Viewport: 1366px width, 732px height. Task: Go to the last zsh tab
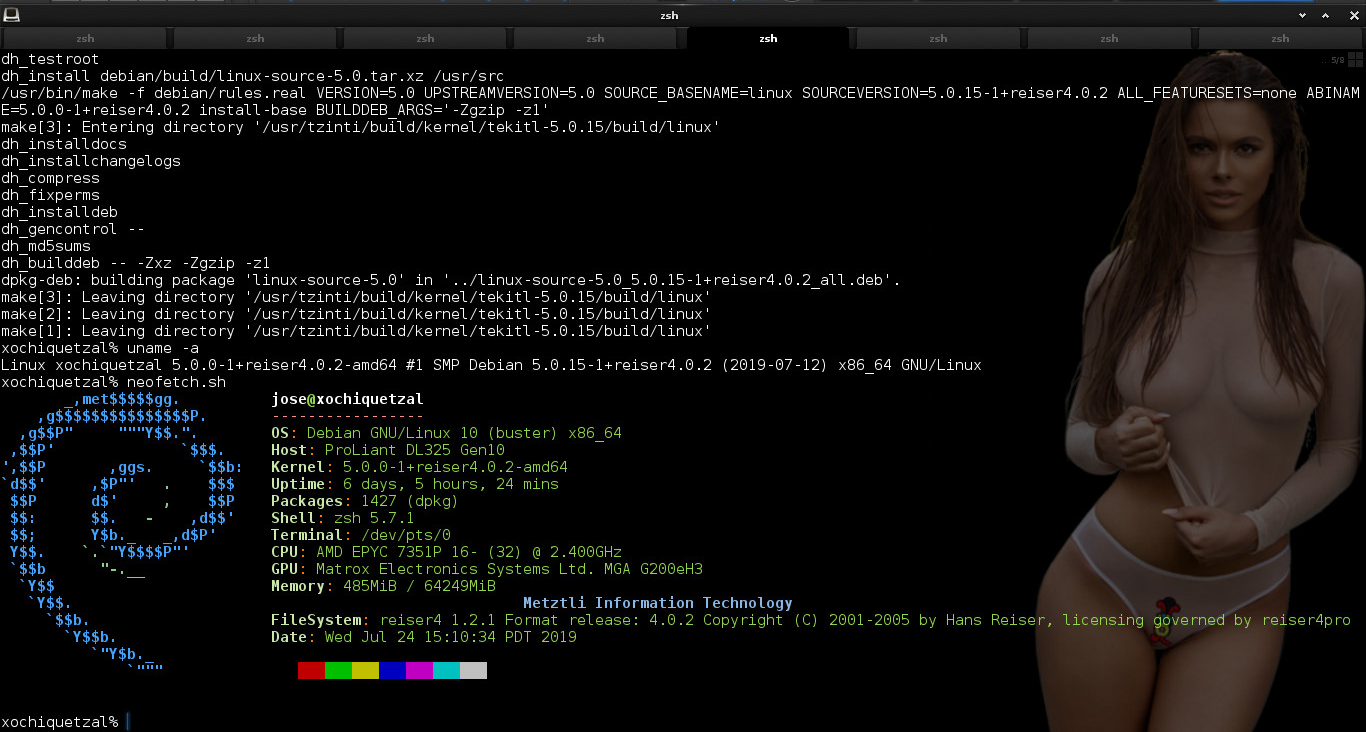coord(1280,39)
